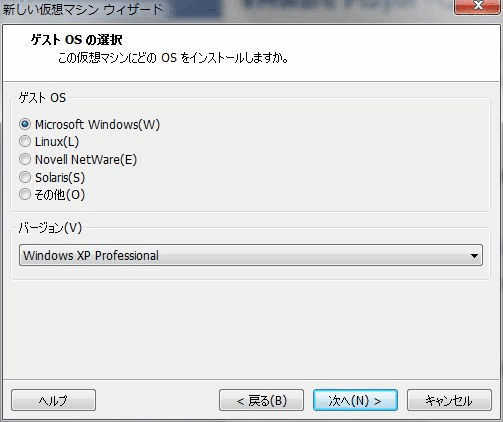Click the version dropdown arrow
Viewport: 503px width, 422px height.
point(474,256)
